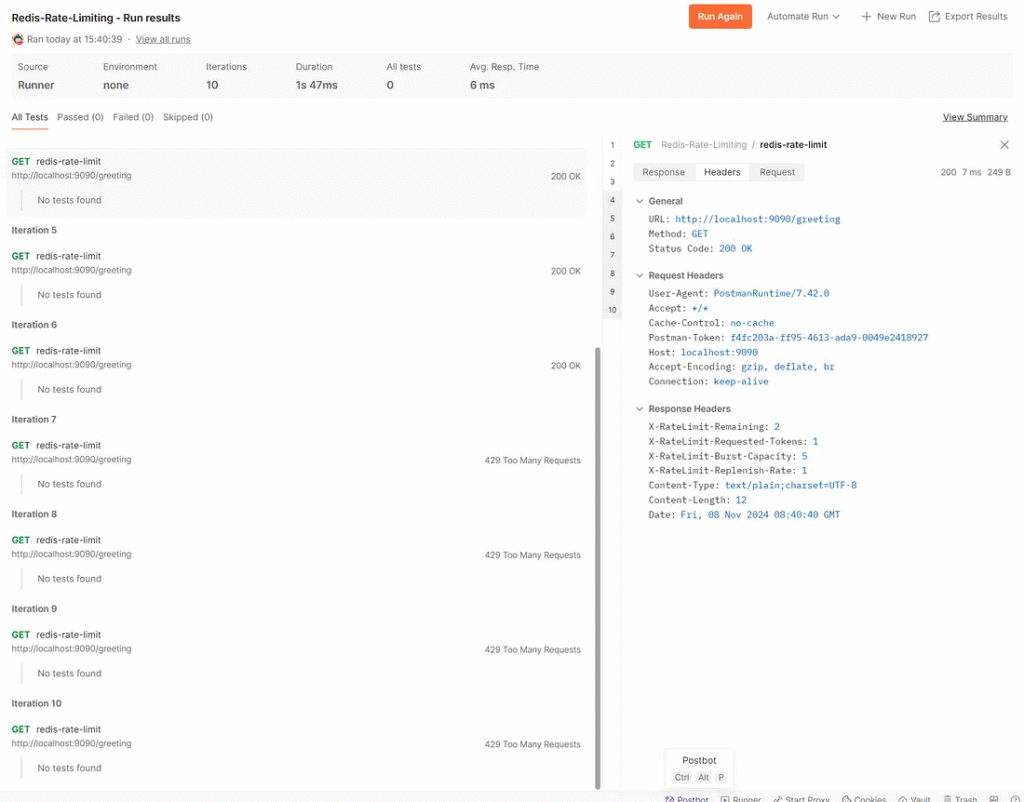Click the 'Iteration 5' heading

point(34,230)
